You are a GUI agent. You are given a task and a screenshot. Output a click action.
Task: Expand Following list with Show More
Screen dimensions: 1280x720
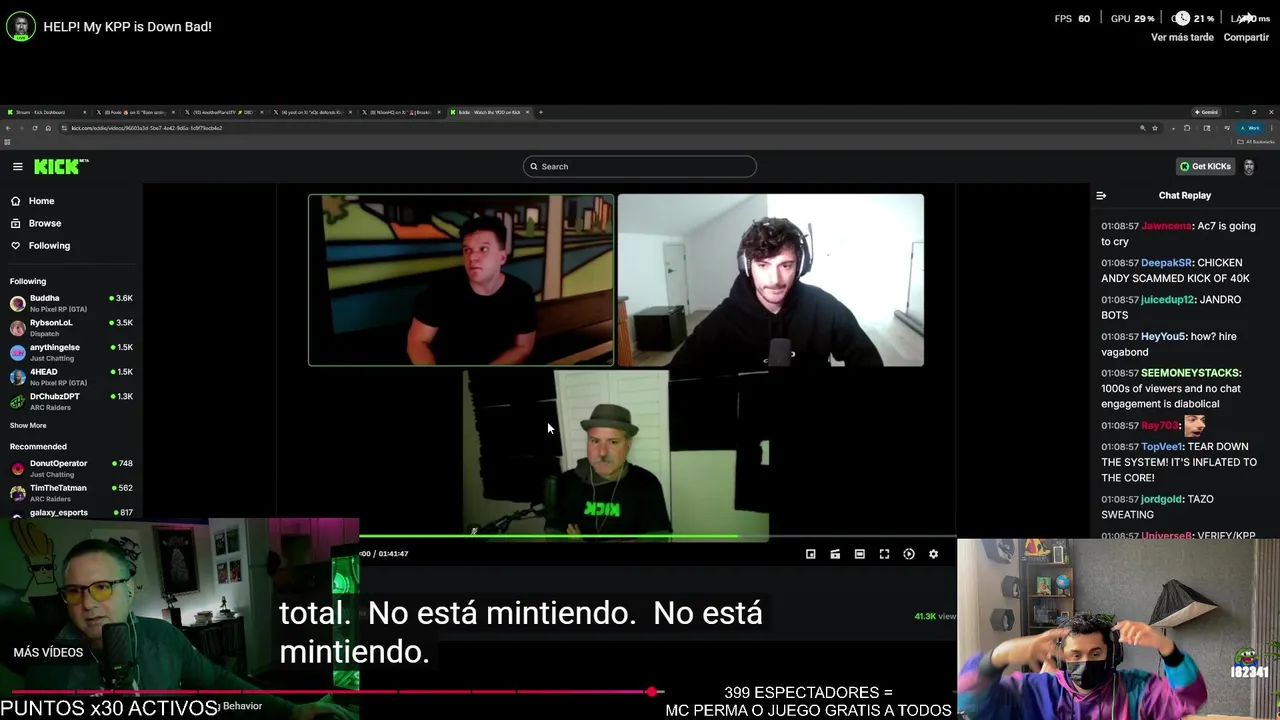(28, 425)
